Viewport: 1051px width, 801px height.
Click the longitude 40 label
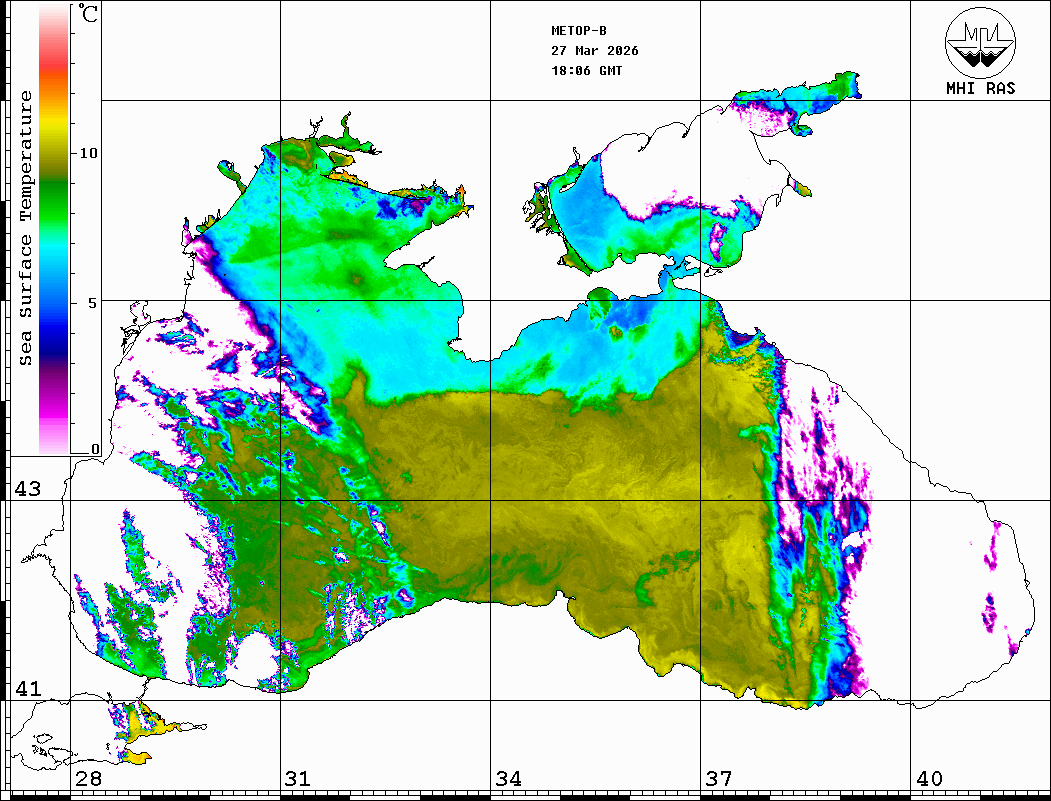coord(929,779)
